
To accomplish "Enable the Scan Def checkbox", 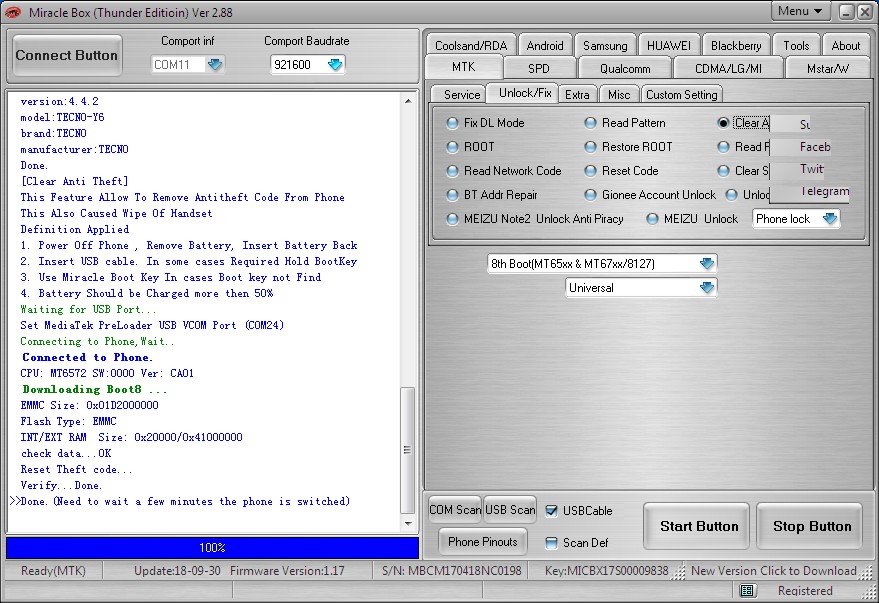I will [552, 542].
